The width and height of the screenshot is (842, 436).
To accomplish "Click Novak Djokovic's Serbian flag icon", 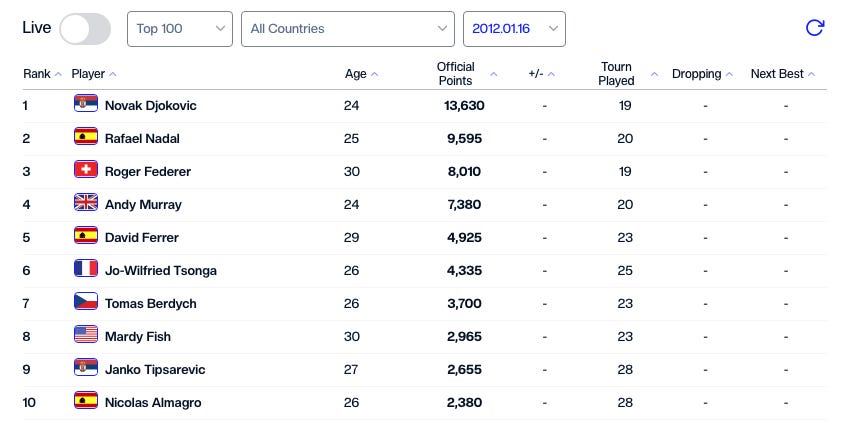I will point(86,104).
